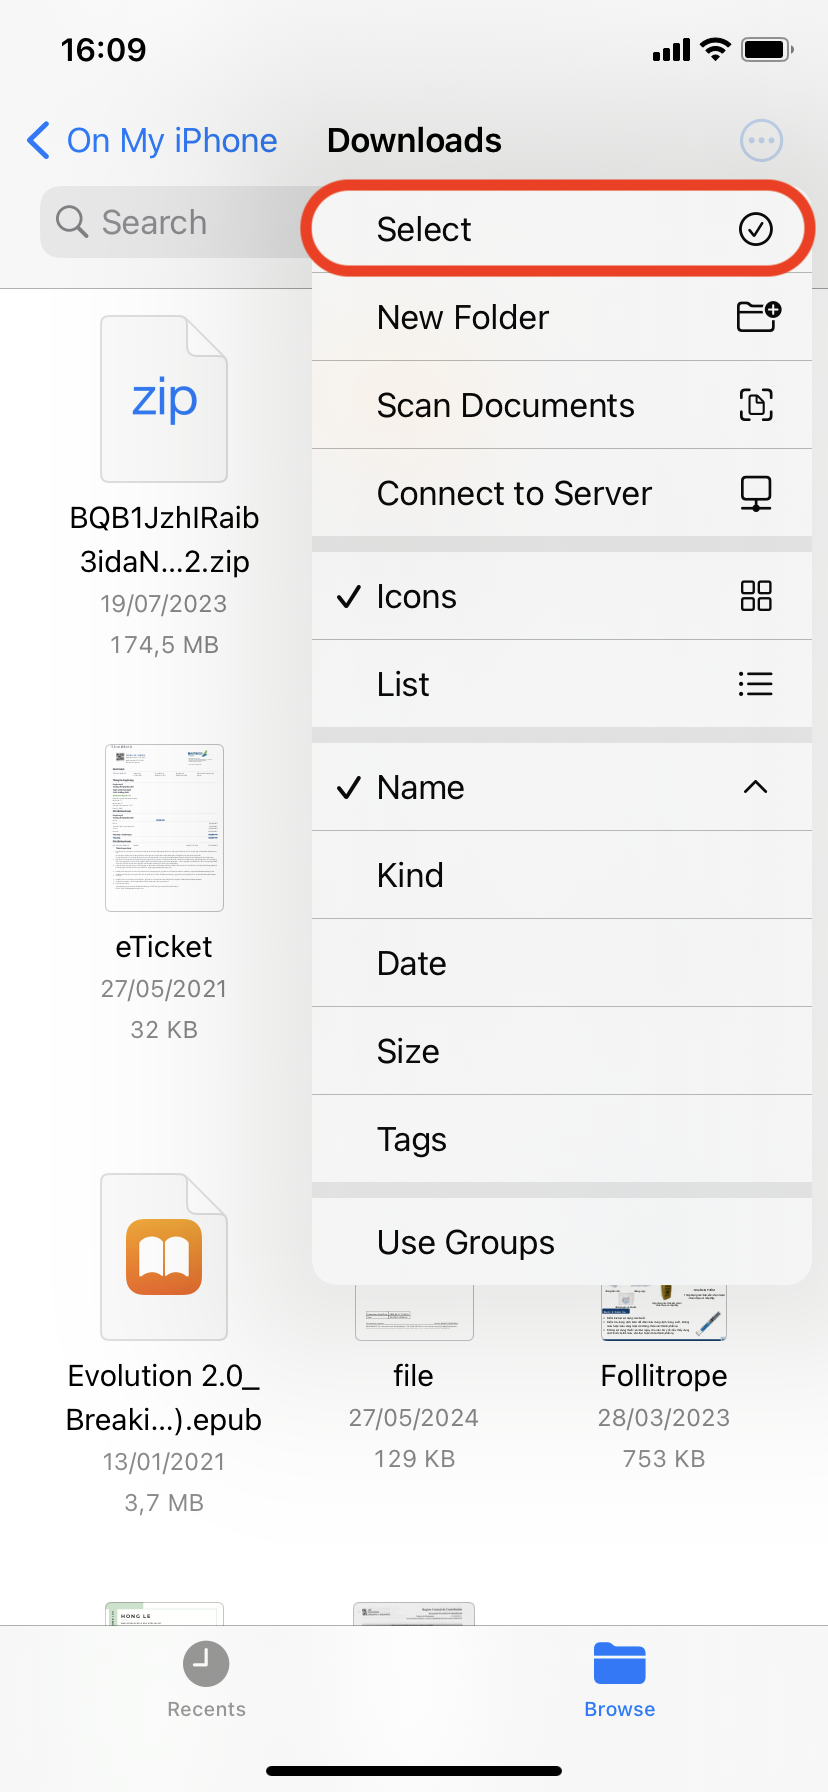Tap the BQB1JzhlRaib zip file name
The height and width of the screenshot is (1792, 828).
pos(164,539)
